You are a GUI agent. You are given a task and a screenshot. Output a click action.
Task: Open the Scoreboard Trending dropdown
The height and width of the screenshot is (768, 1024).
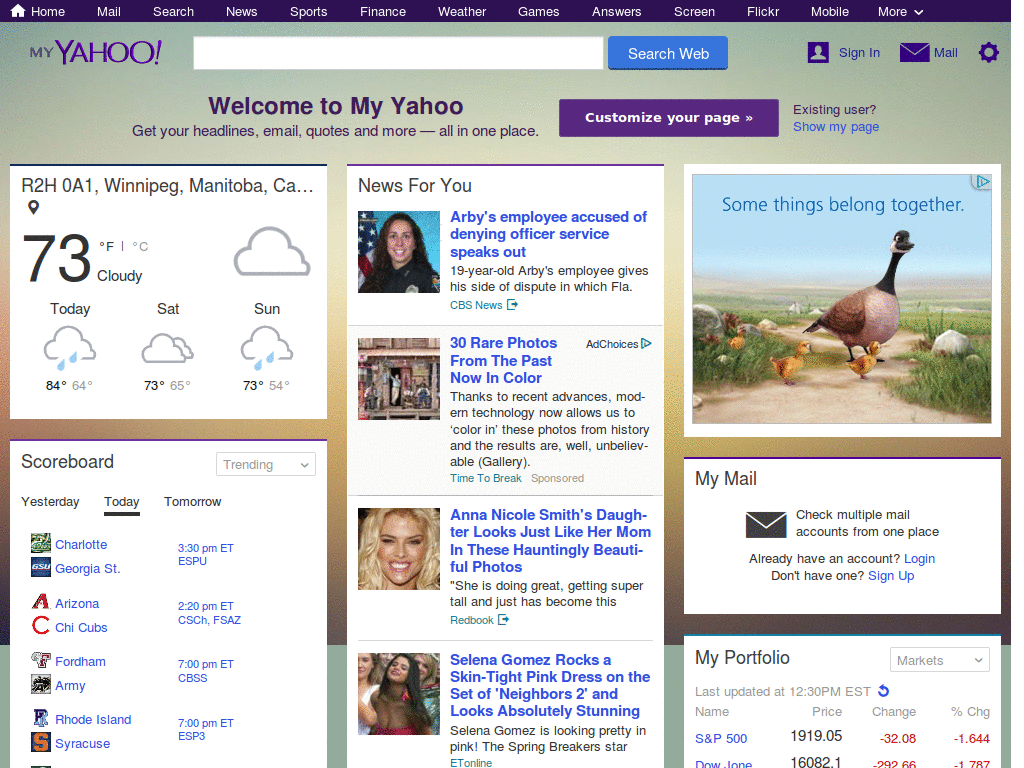coord(266,464)
